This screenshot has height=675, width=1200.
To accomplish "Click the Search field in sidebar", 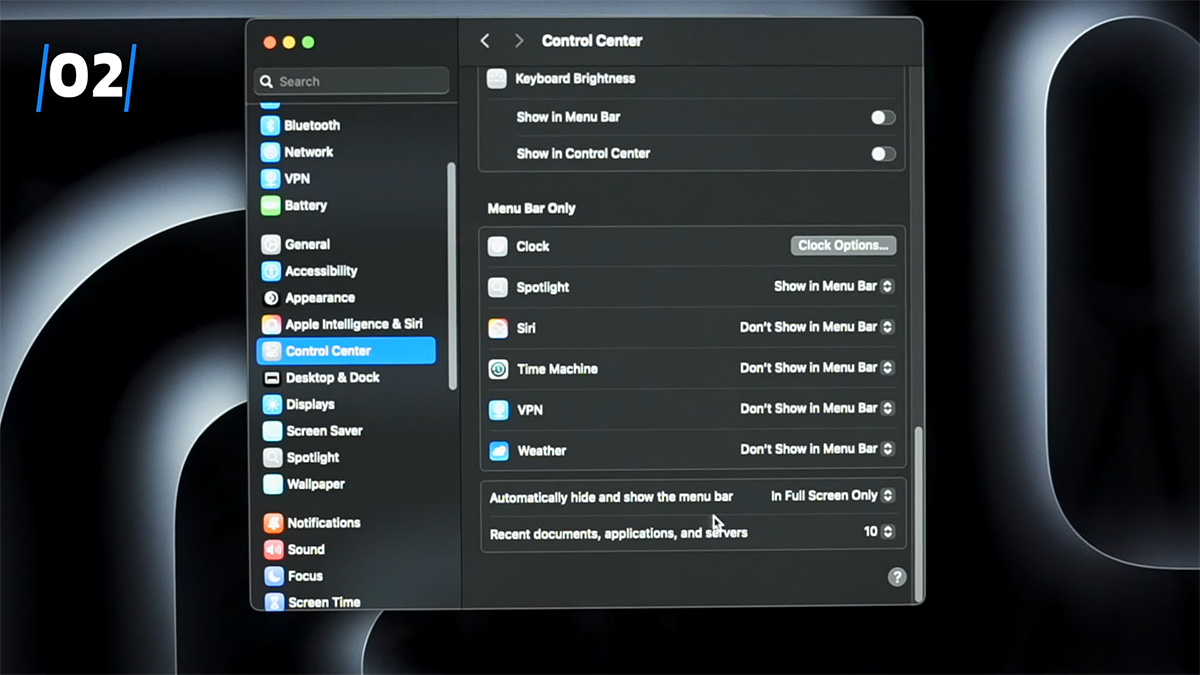I will coord(352,81).
